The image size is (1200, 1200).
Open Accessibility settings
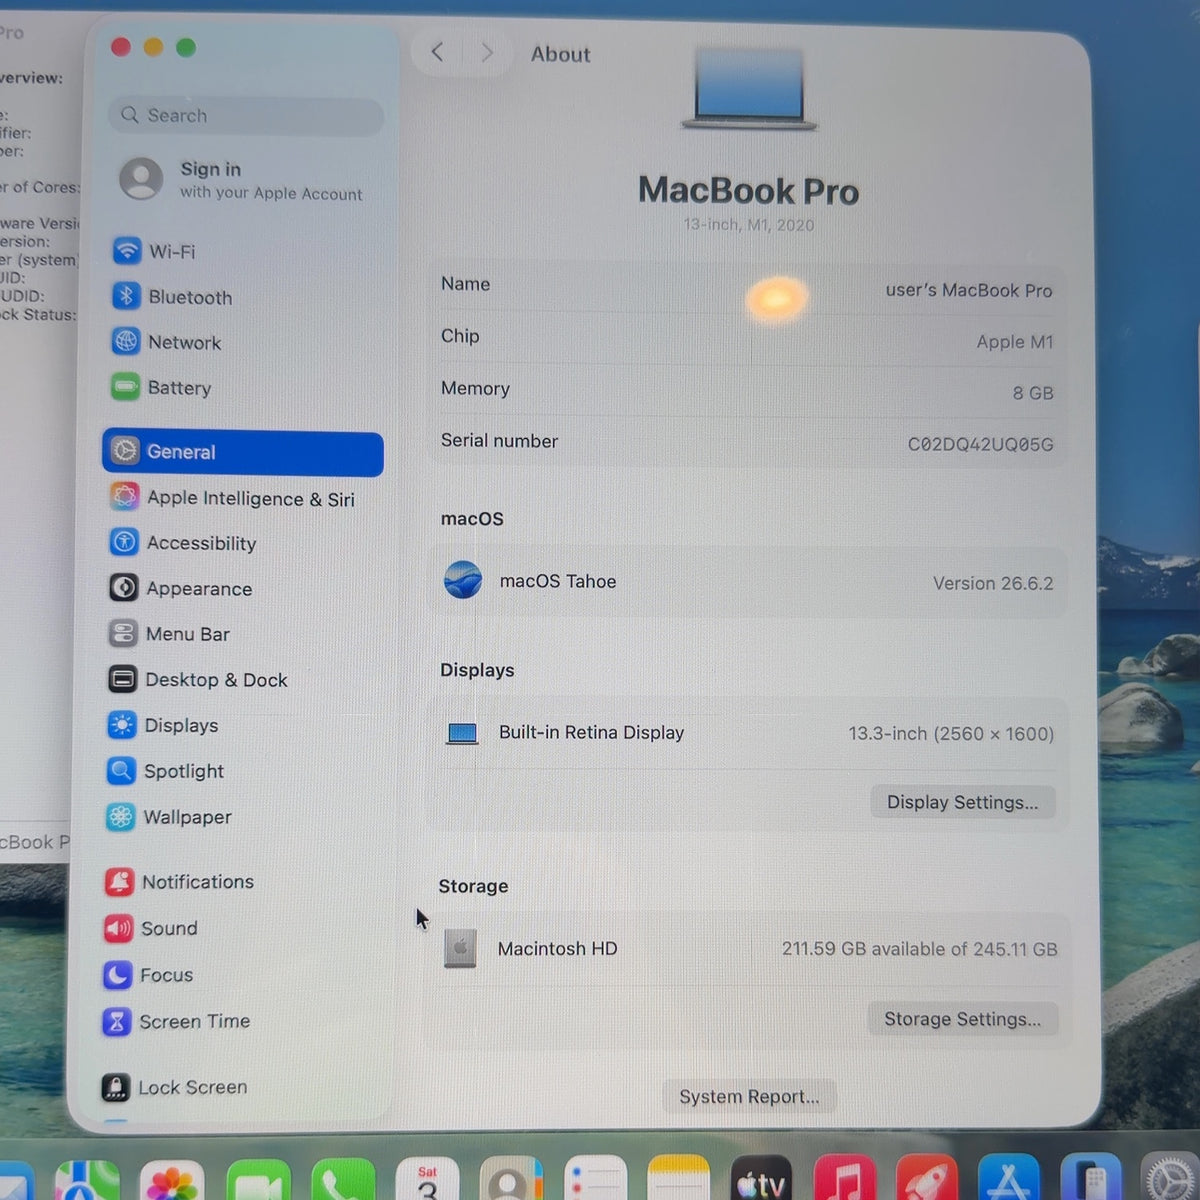[183, 543]
